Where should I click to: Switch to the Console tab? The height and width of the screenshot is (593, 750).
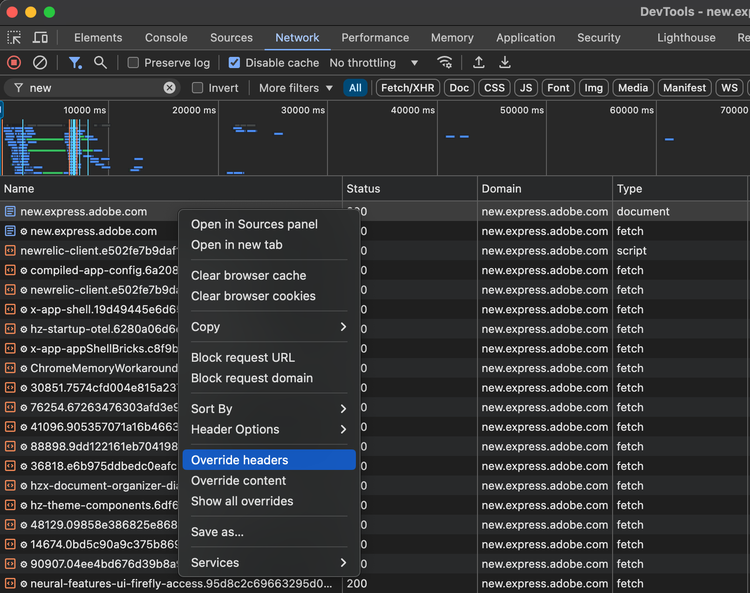(166, 38)
